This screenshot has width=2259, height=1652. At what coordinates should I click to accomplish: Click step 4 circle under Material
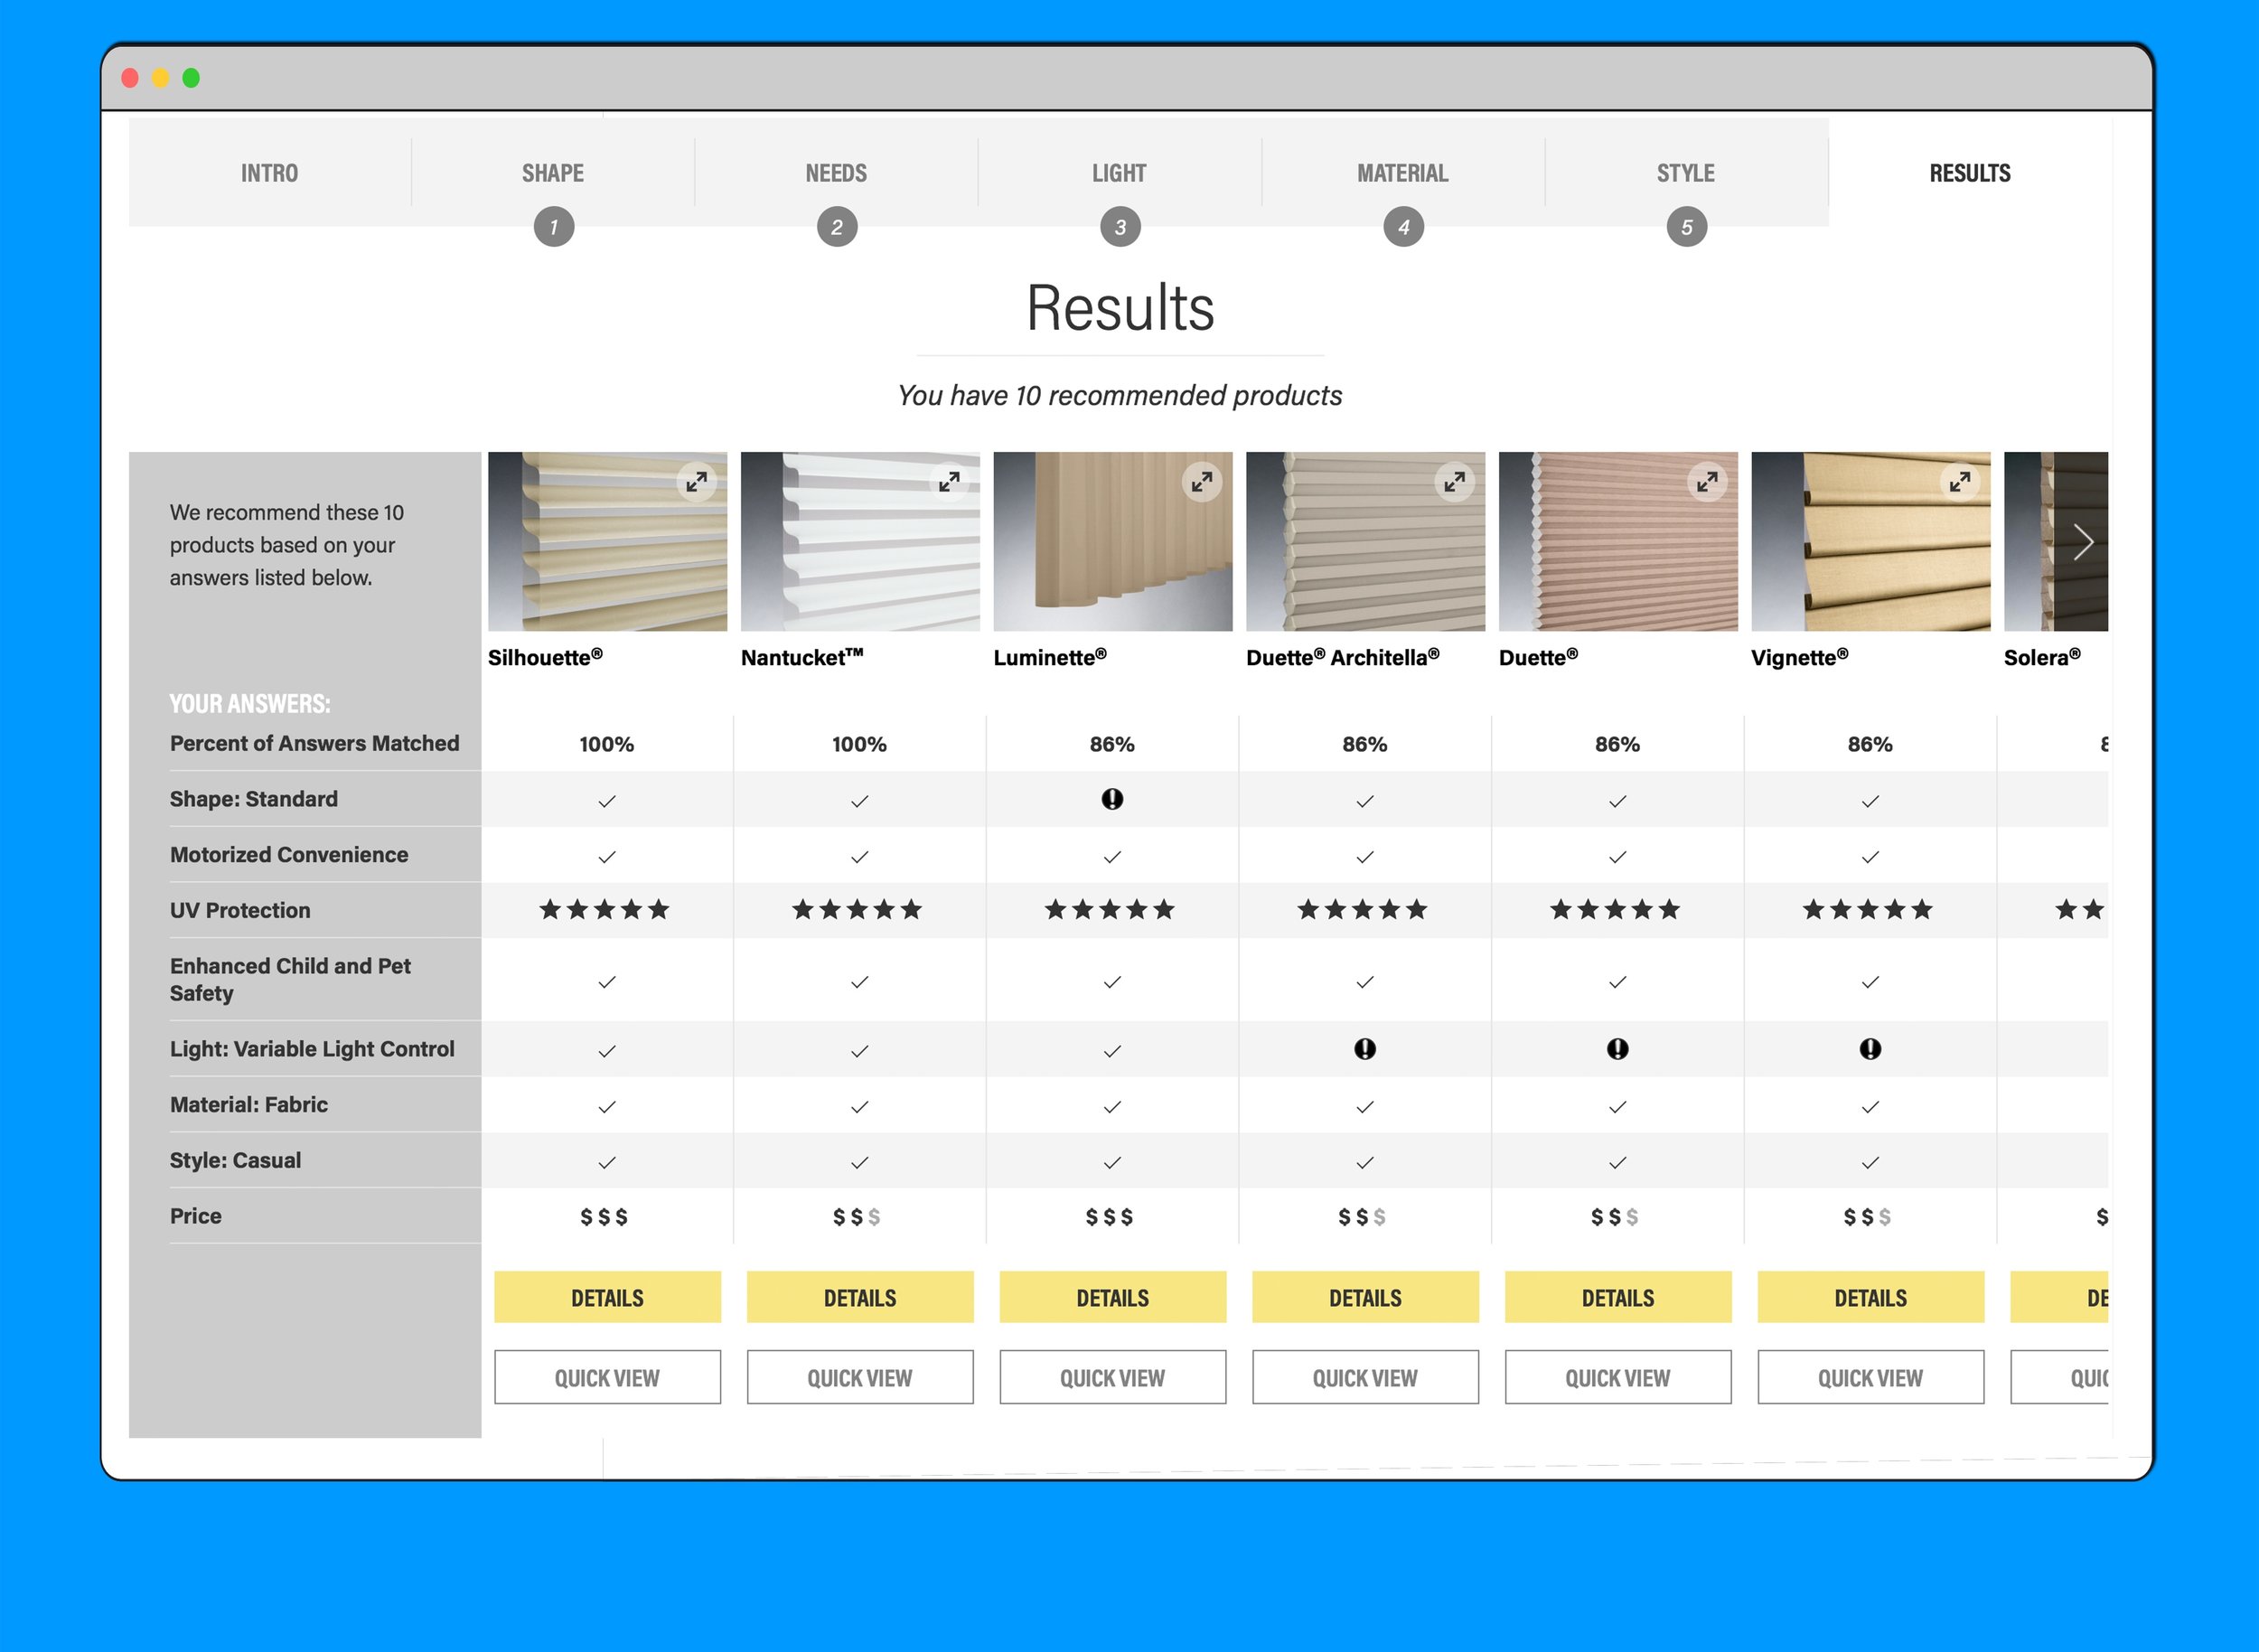1404,227
